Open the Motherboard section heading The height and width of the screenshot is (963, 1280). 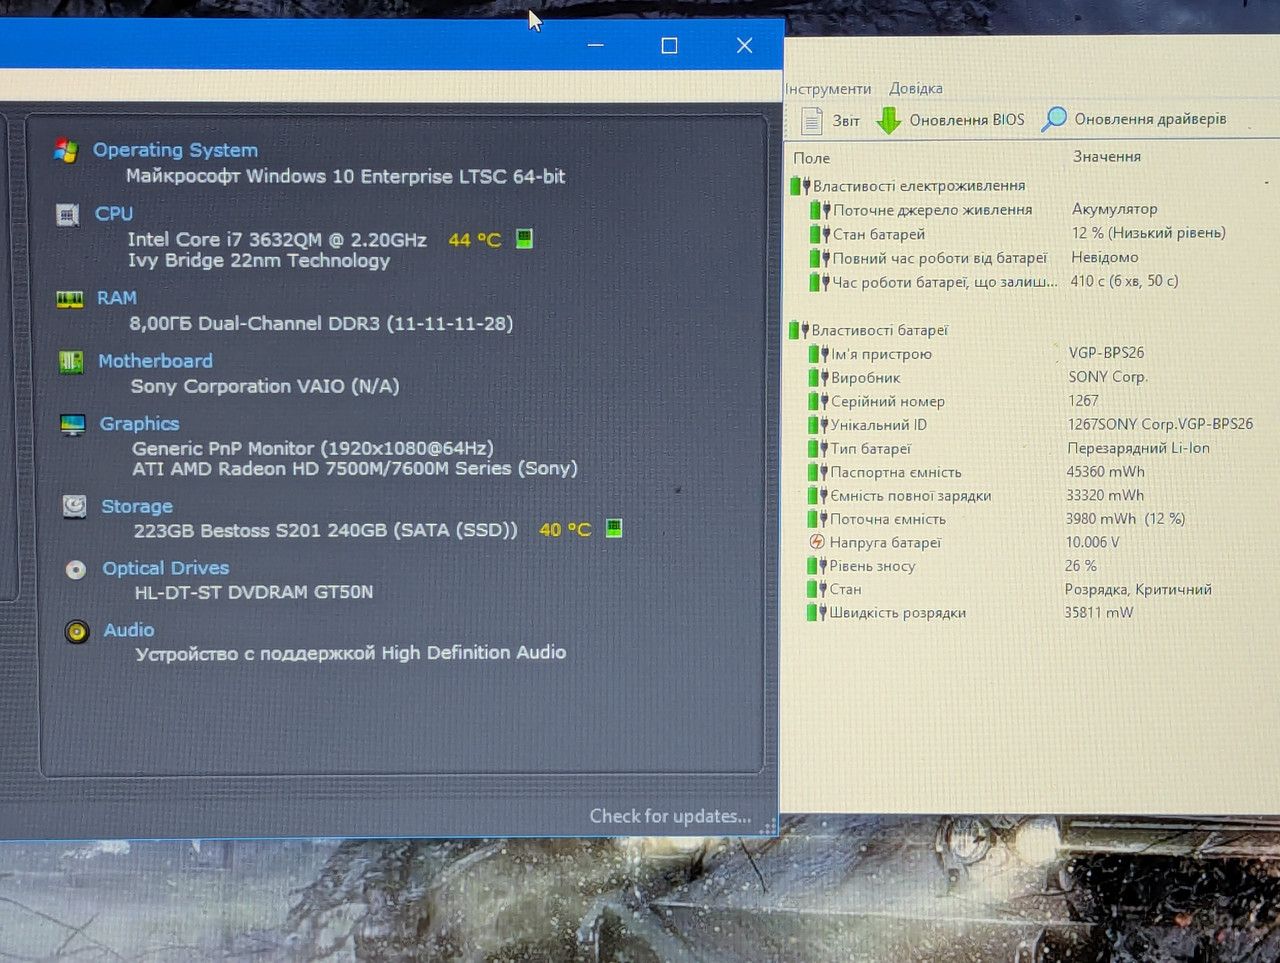tap(155, 361)
